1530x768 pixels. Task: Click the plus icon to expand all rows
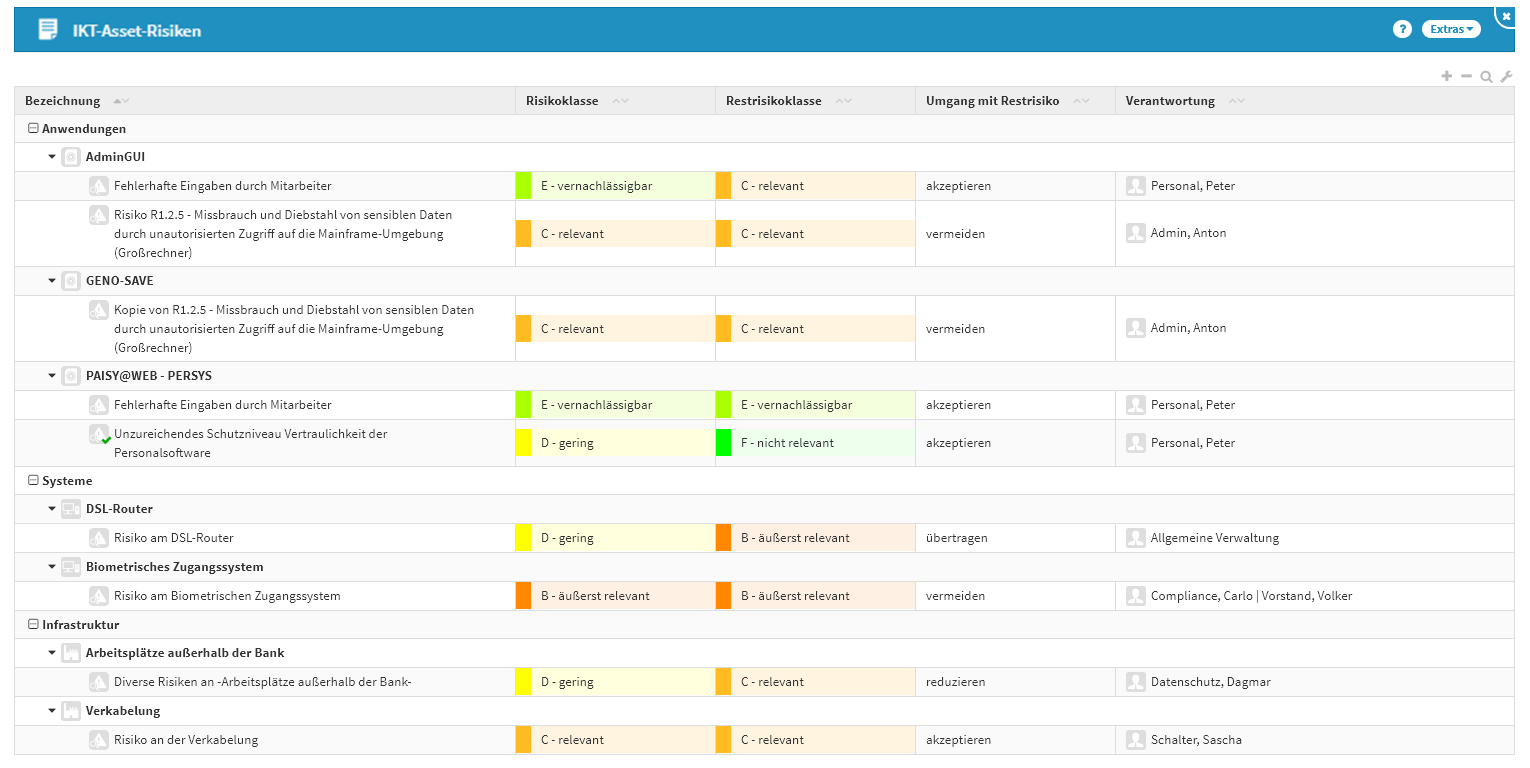coord(1446,76)
